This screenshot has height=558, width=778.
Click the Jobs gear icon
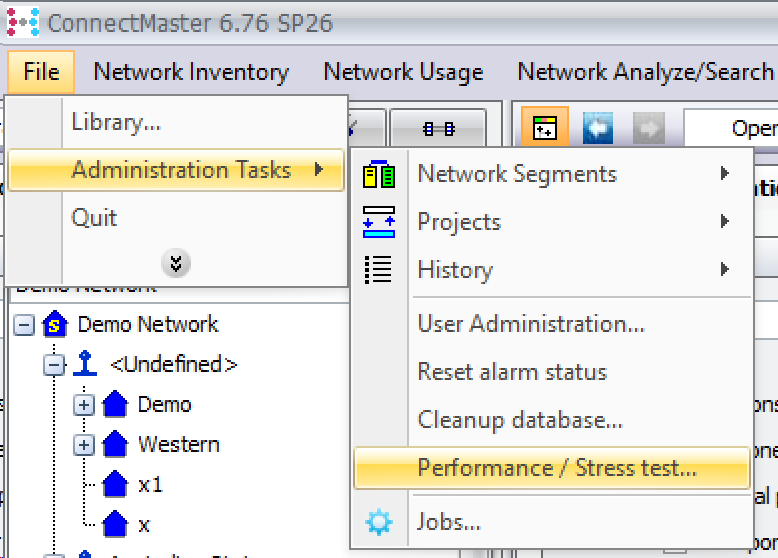(x=379, y=522)
